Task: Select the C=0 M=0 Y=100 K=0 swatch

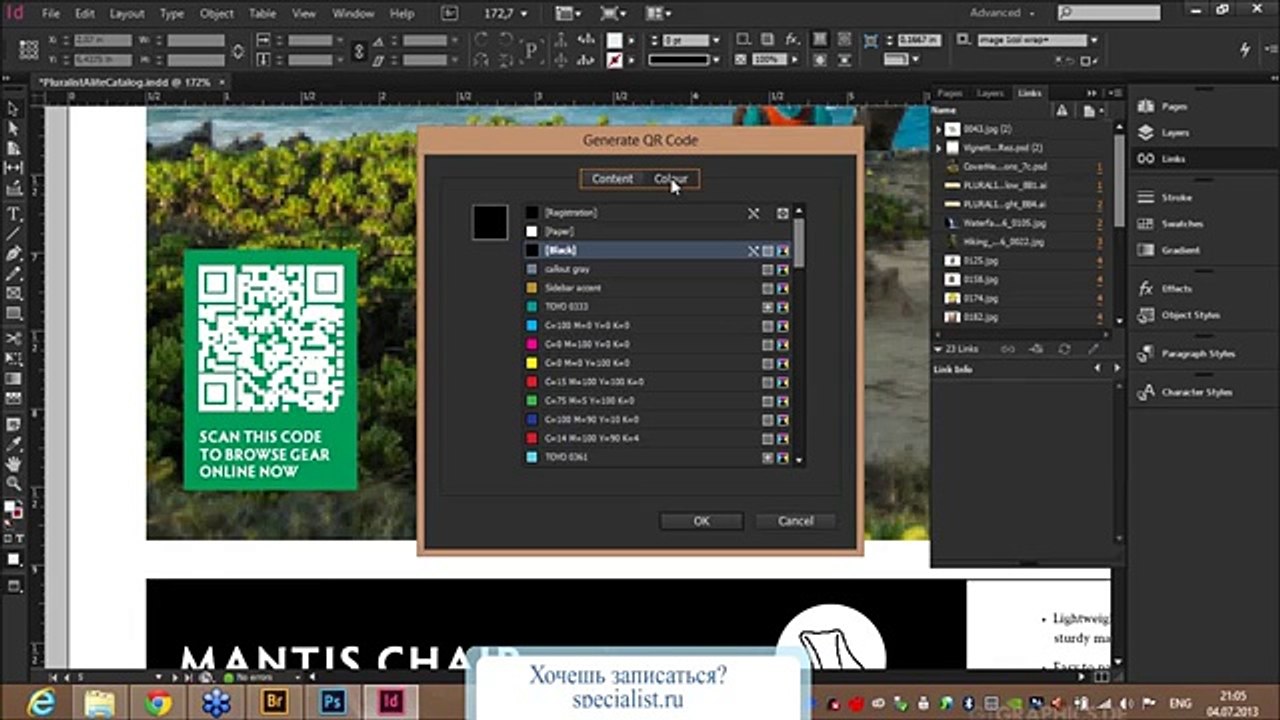Action: [658, 363]
